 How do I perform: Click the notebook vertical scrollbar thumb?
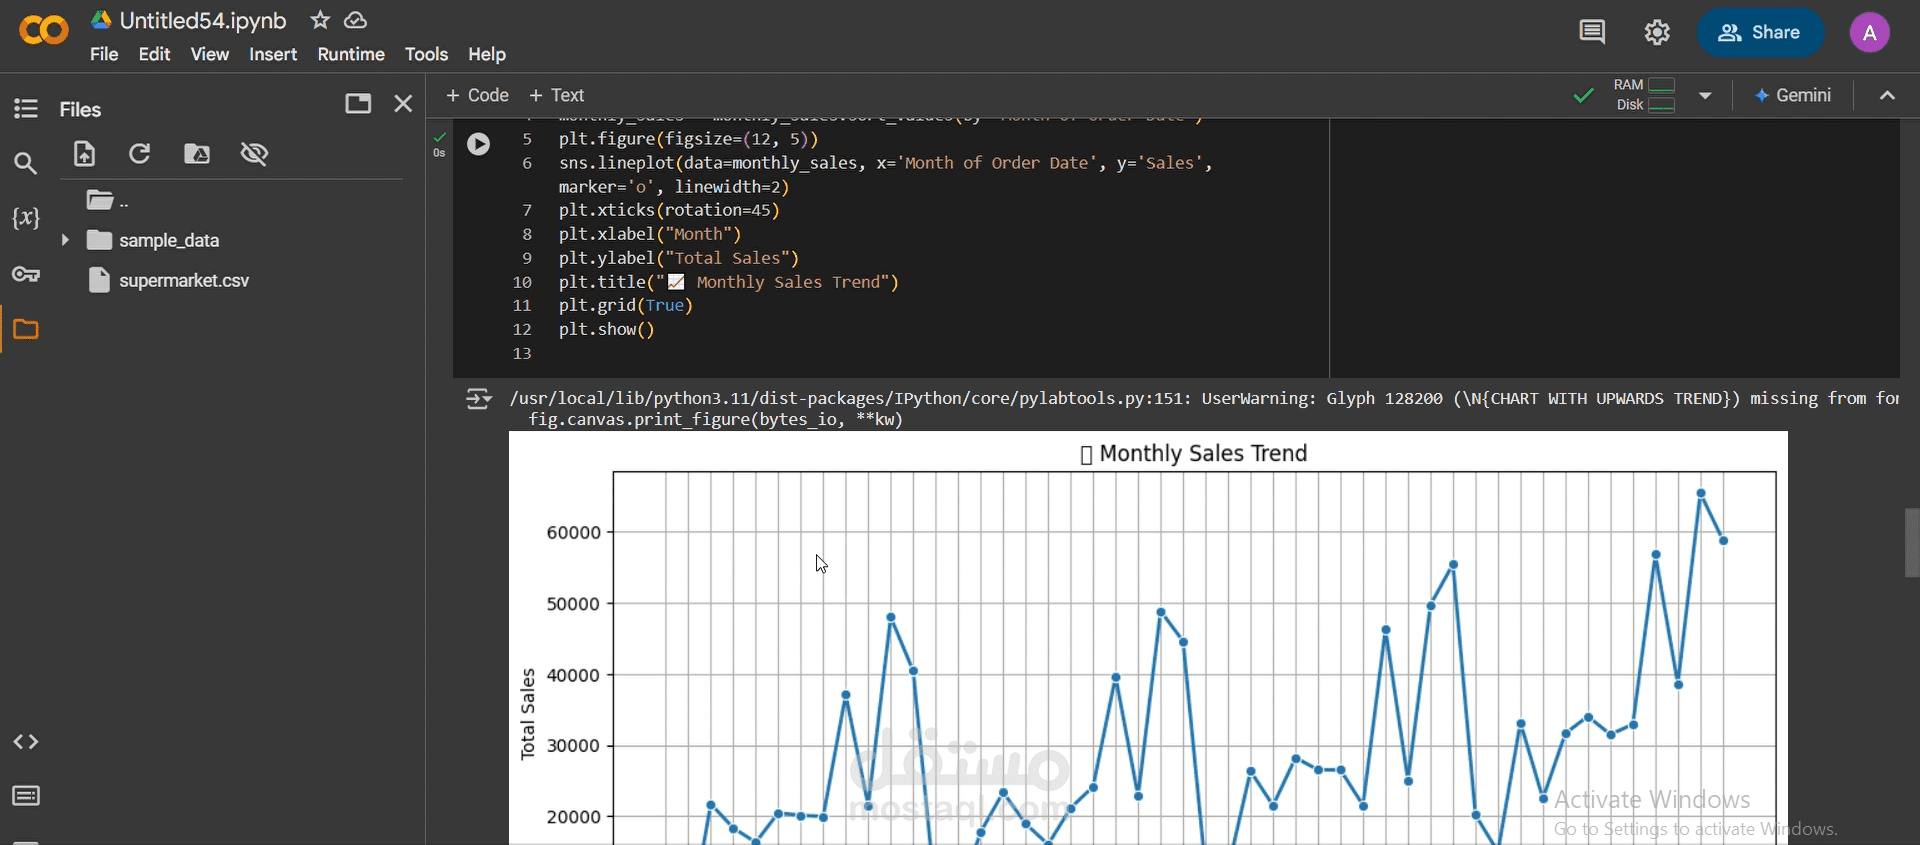pos(1911,542)
